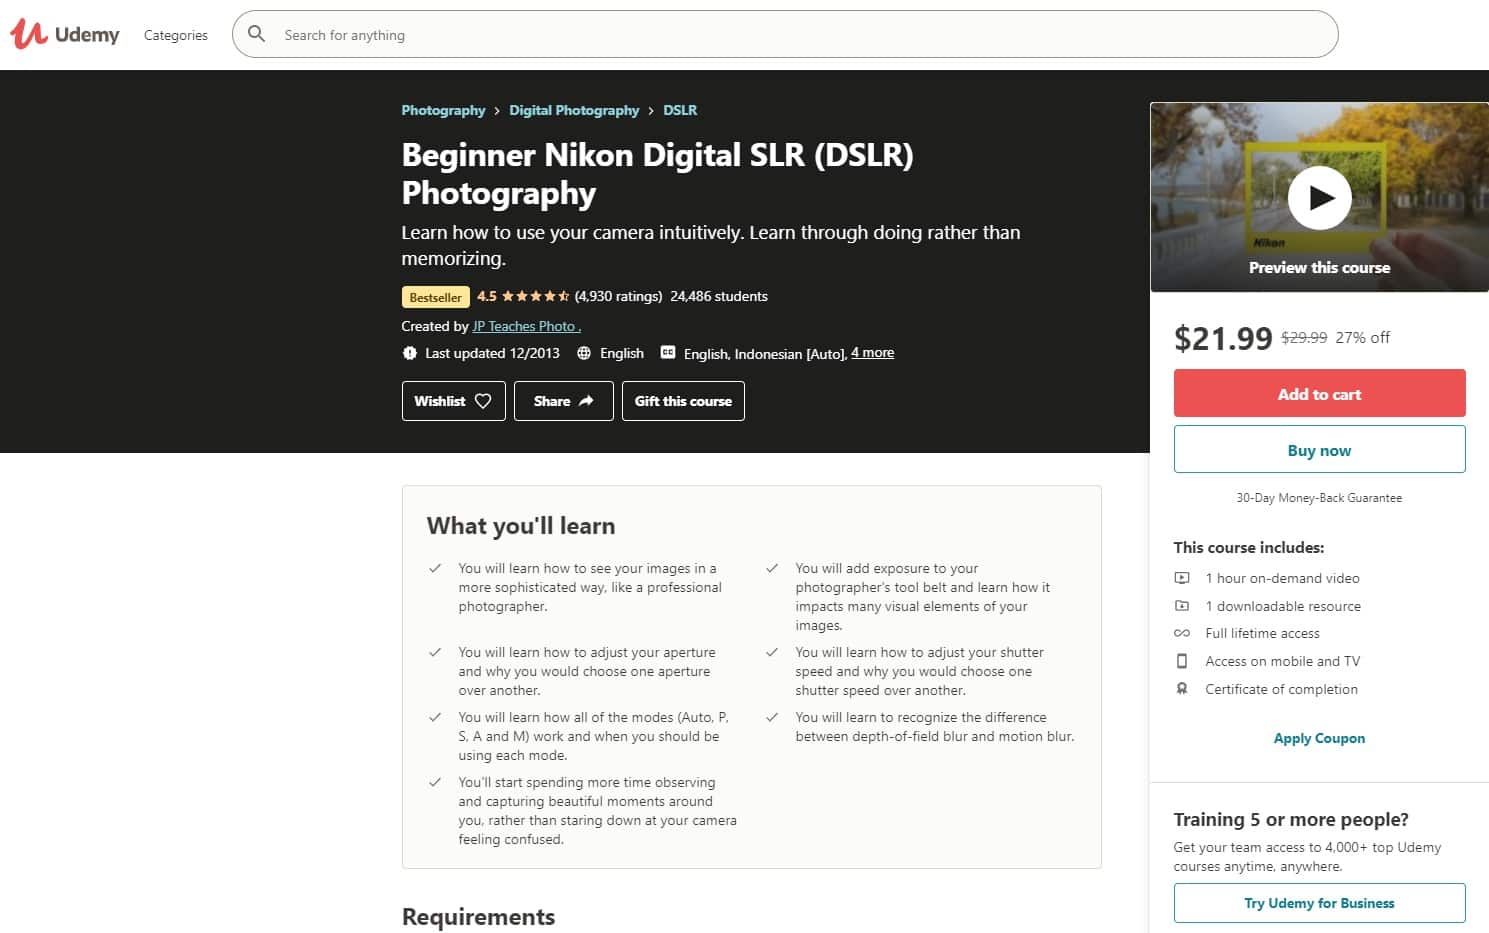Screen dimensions: 1489x933
Task: Go to Digital Photography breadcrumb
Action: (574, 110)
